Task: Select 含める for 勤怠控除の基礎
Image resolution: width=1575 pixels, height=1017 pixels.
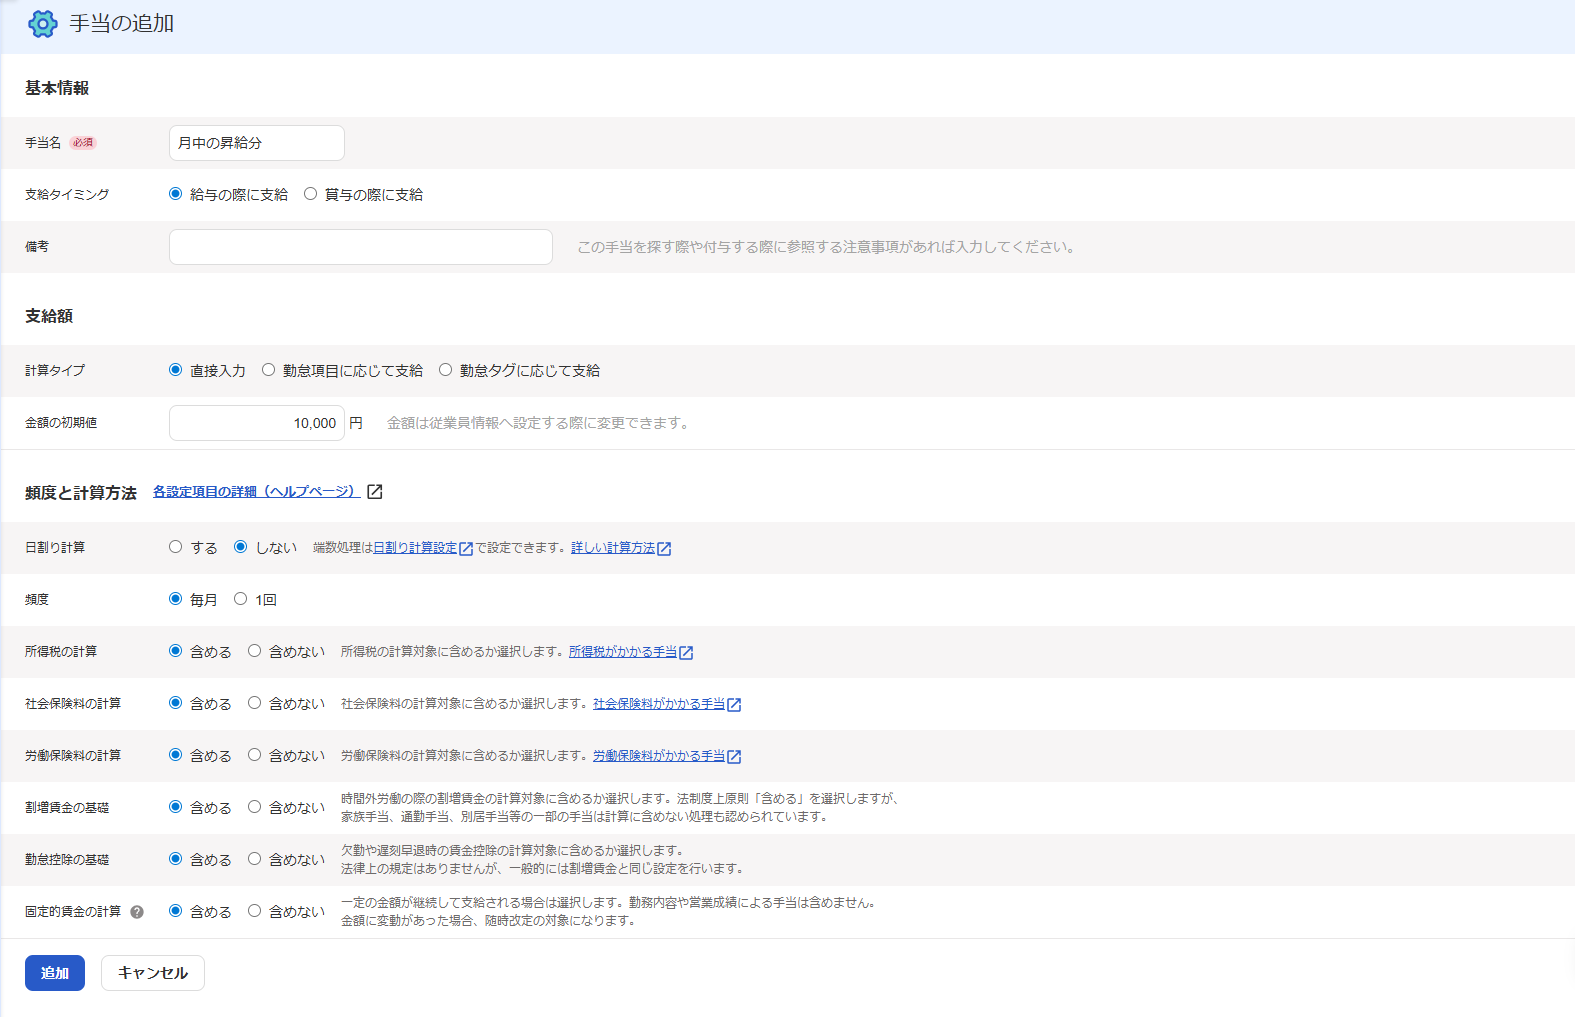Action: 176,859
